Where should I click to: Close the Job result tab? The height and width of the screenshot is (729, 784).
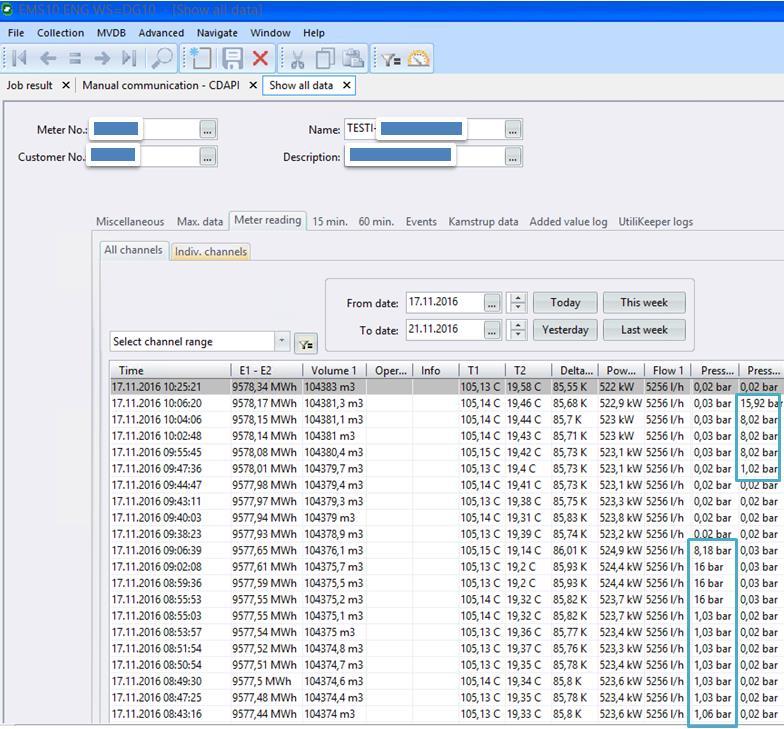[x=66, y=86]
